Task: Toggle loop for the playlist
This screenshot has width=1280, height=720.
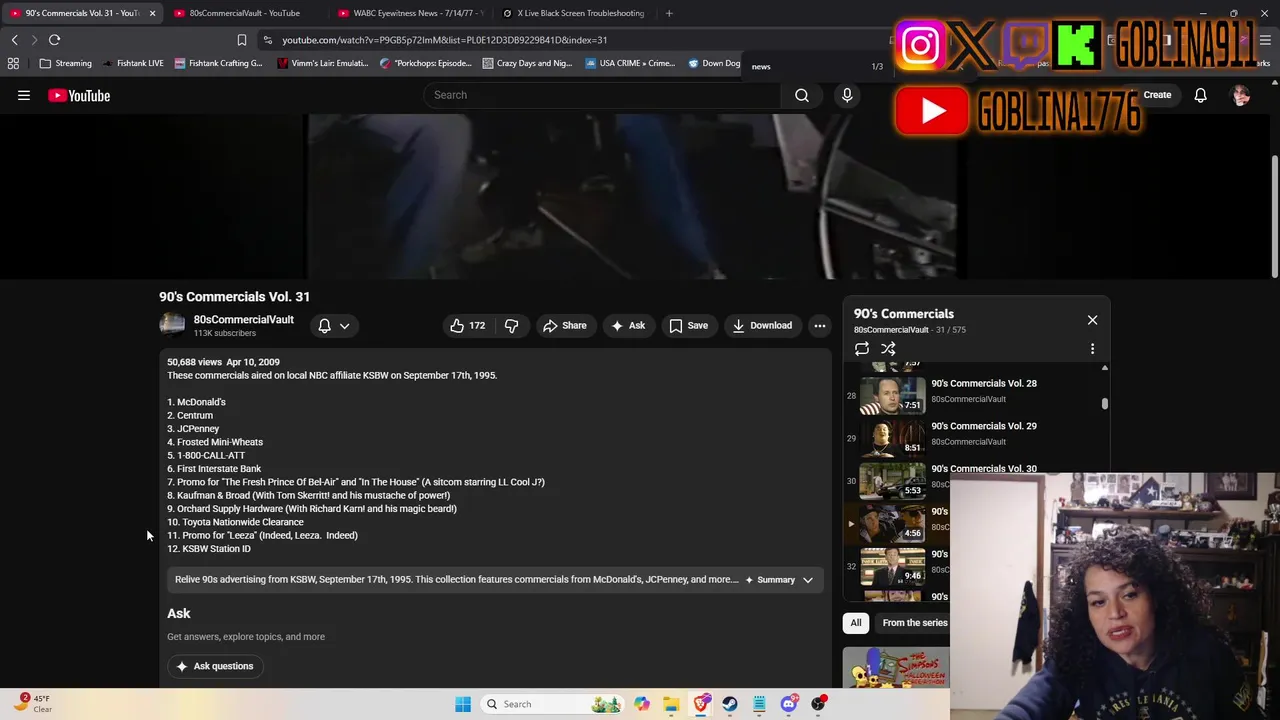Action: pyautogui.click(x=862, y=349)
